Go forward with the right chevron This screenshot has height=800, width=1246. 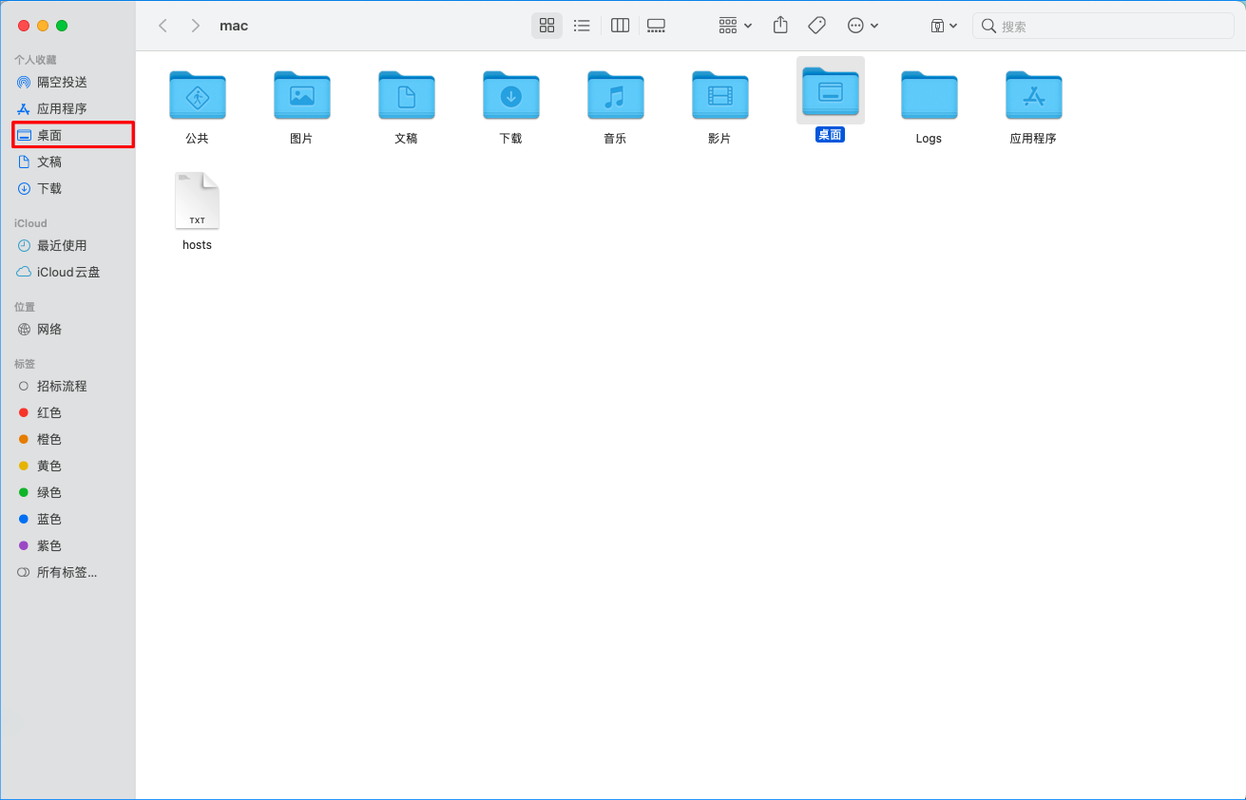click(195, 26)
